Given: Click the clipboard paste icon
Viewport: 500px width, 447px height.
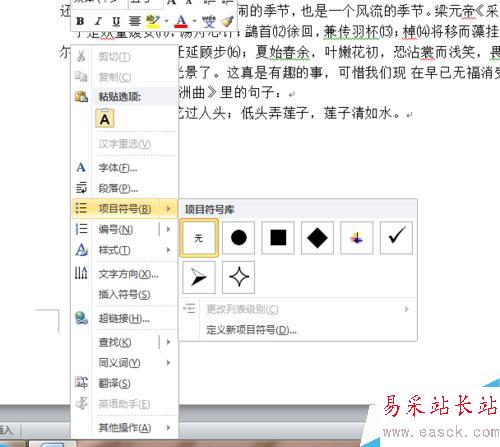Looking at the screenshot, I should (x=81, y=97).
